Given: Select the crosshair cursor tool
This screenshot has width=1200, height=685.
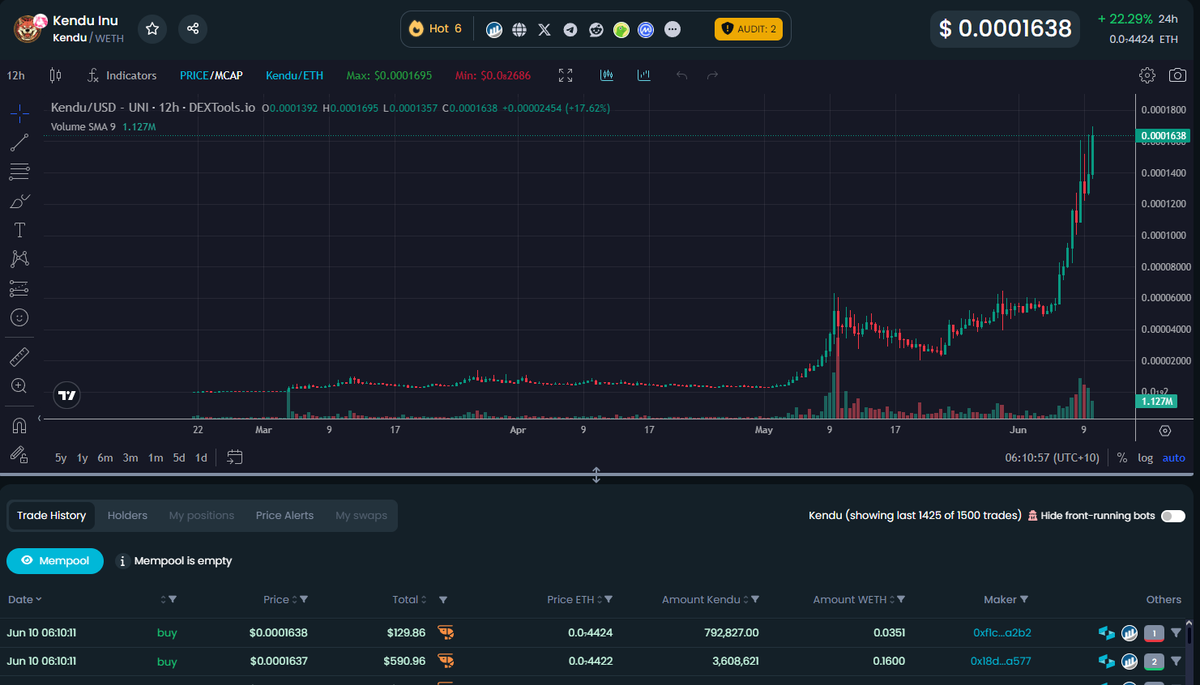Looking at the screenshot, I should (x=19, y=113).
